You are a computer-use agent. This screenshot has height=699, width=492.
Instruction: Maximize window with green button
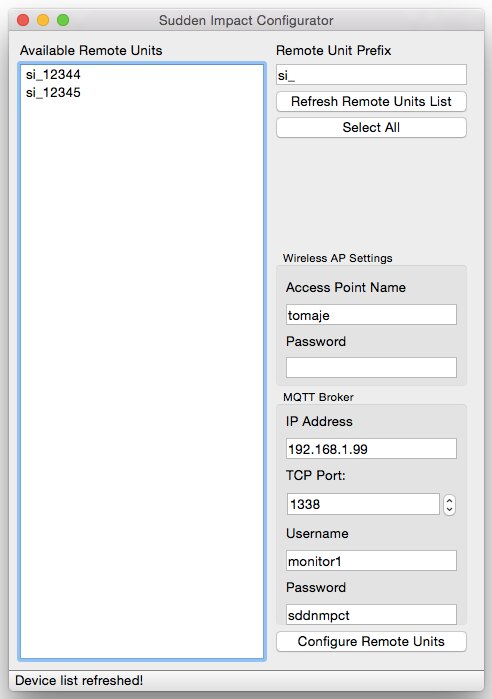[x=63, y=20]
